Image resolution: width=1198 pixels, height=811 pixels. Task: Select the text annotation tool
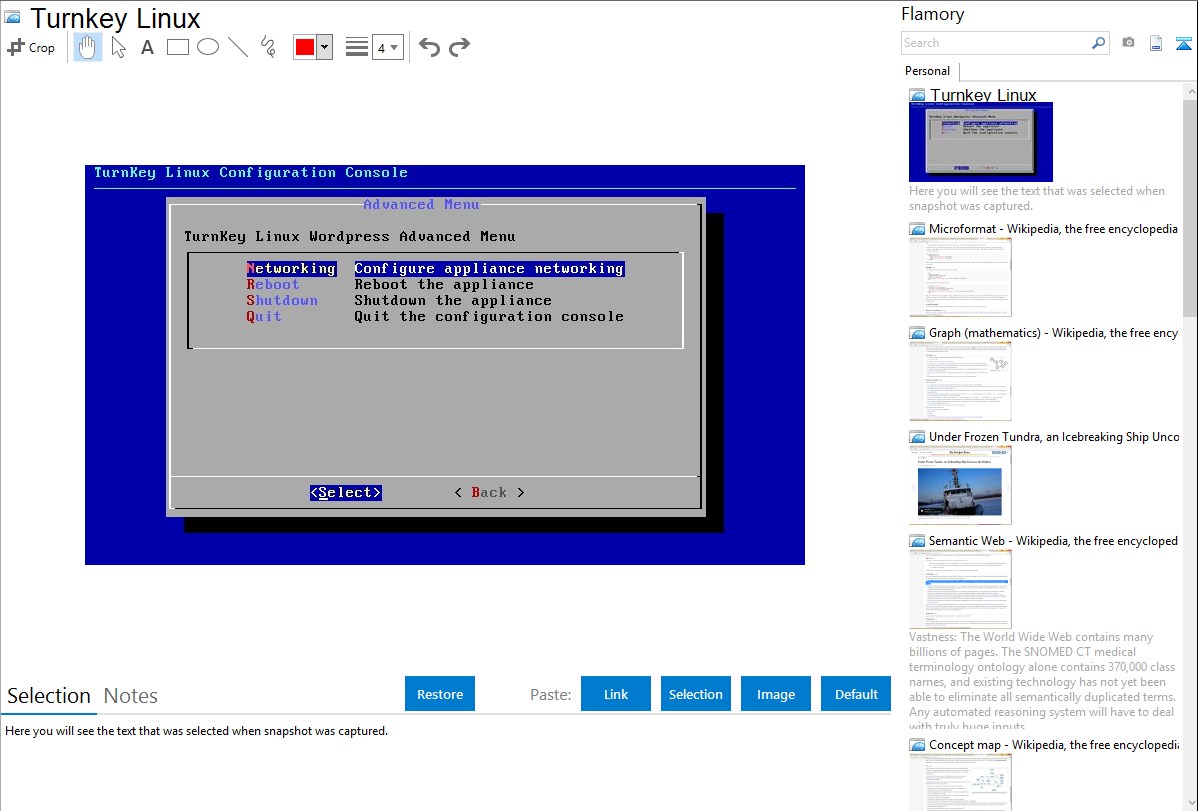pyautogui.click(x=147, y=47)
